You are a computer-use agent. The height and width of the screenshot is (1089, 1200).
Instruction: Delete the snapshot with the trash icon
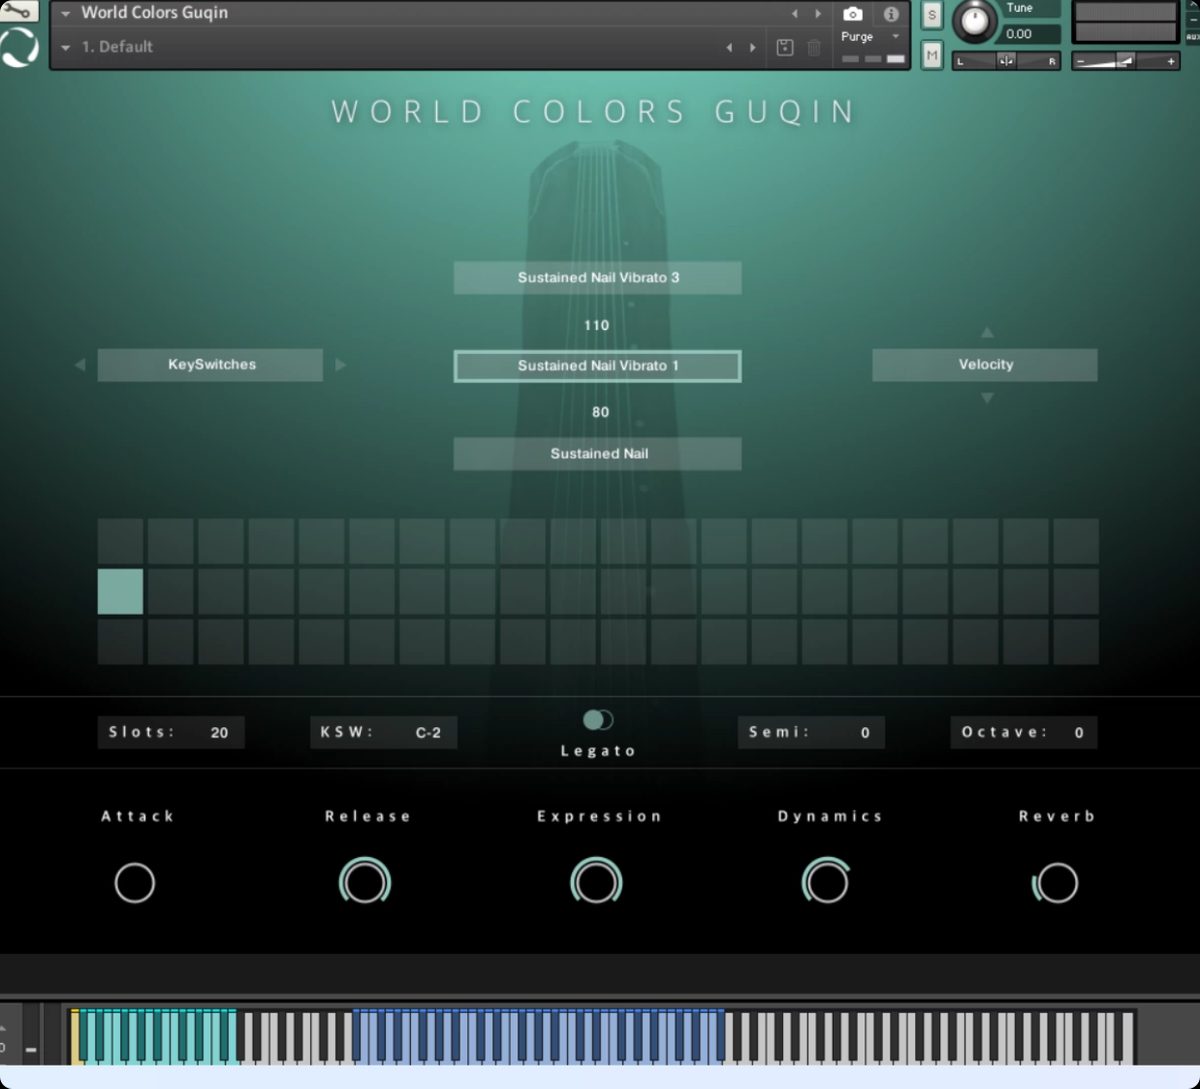(x=814, y=47)
